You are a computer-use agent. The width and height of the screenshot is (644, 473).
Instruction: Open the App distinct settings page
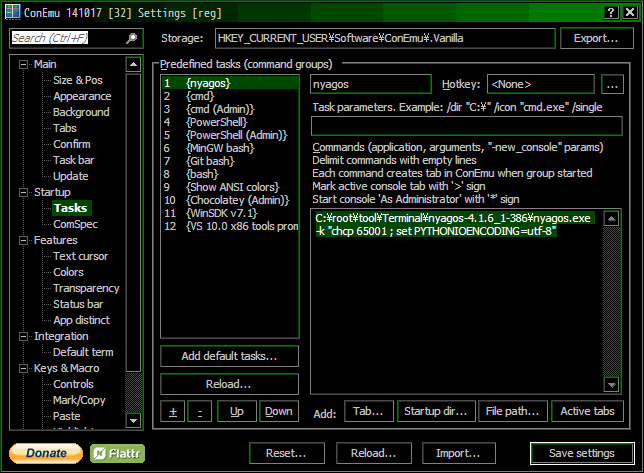[81, 320]
